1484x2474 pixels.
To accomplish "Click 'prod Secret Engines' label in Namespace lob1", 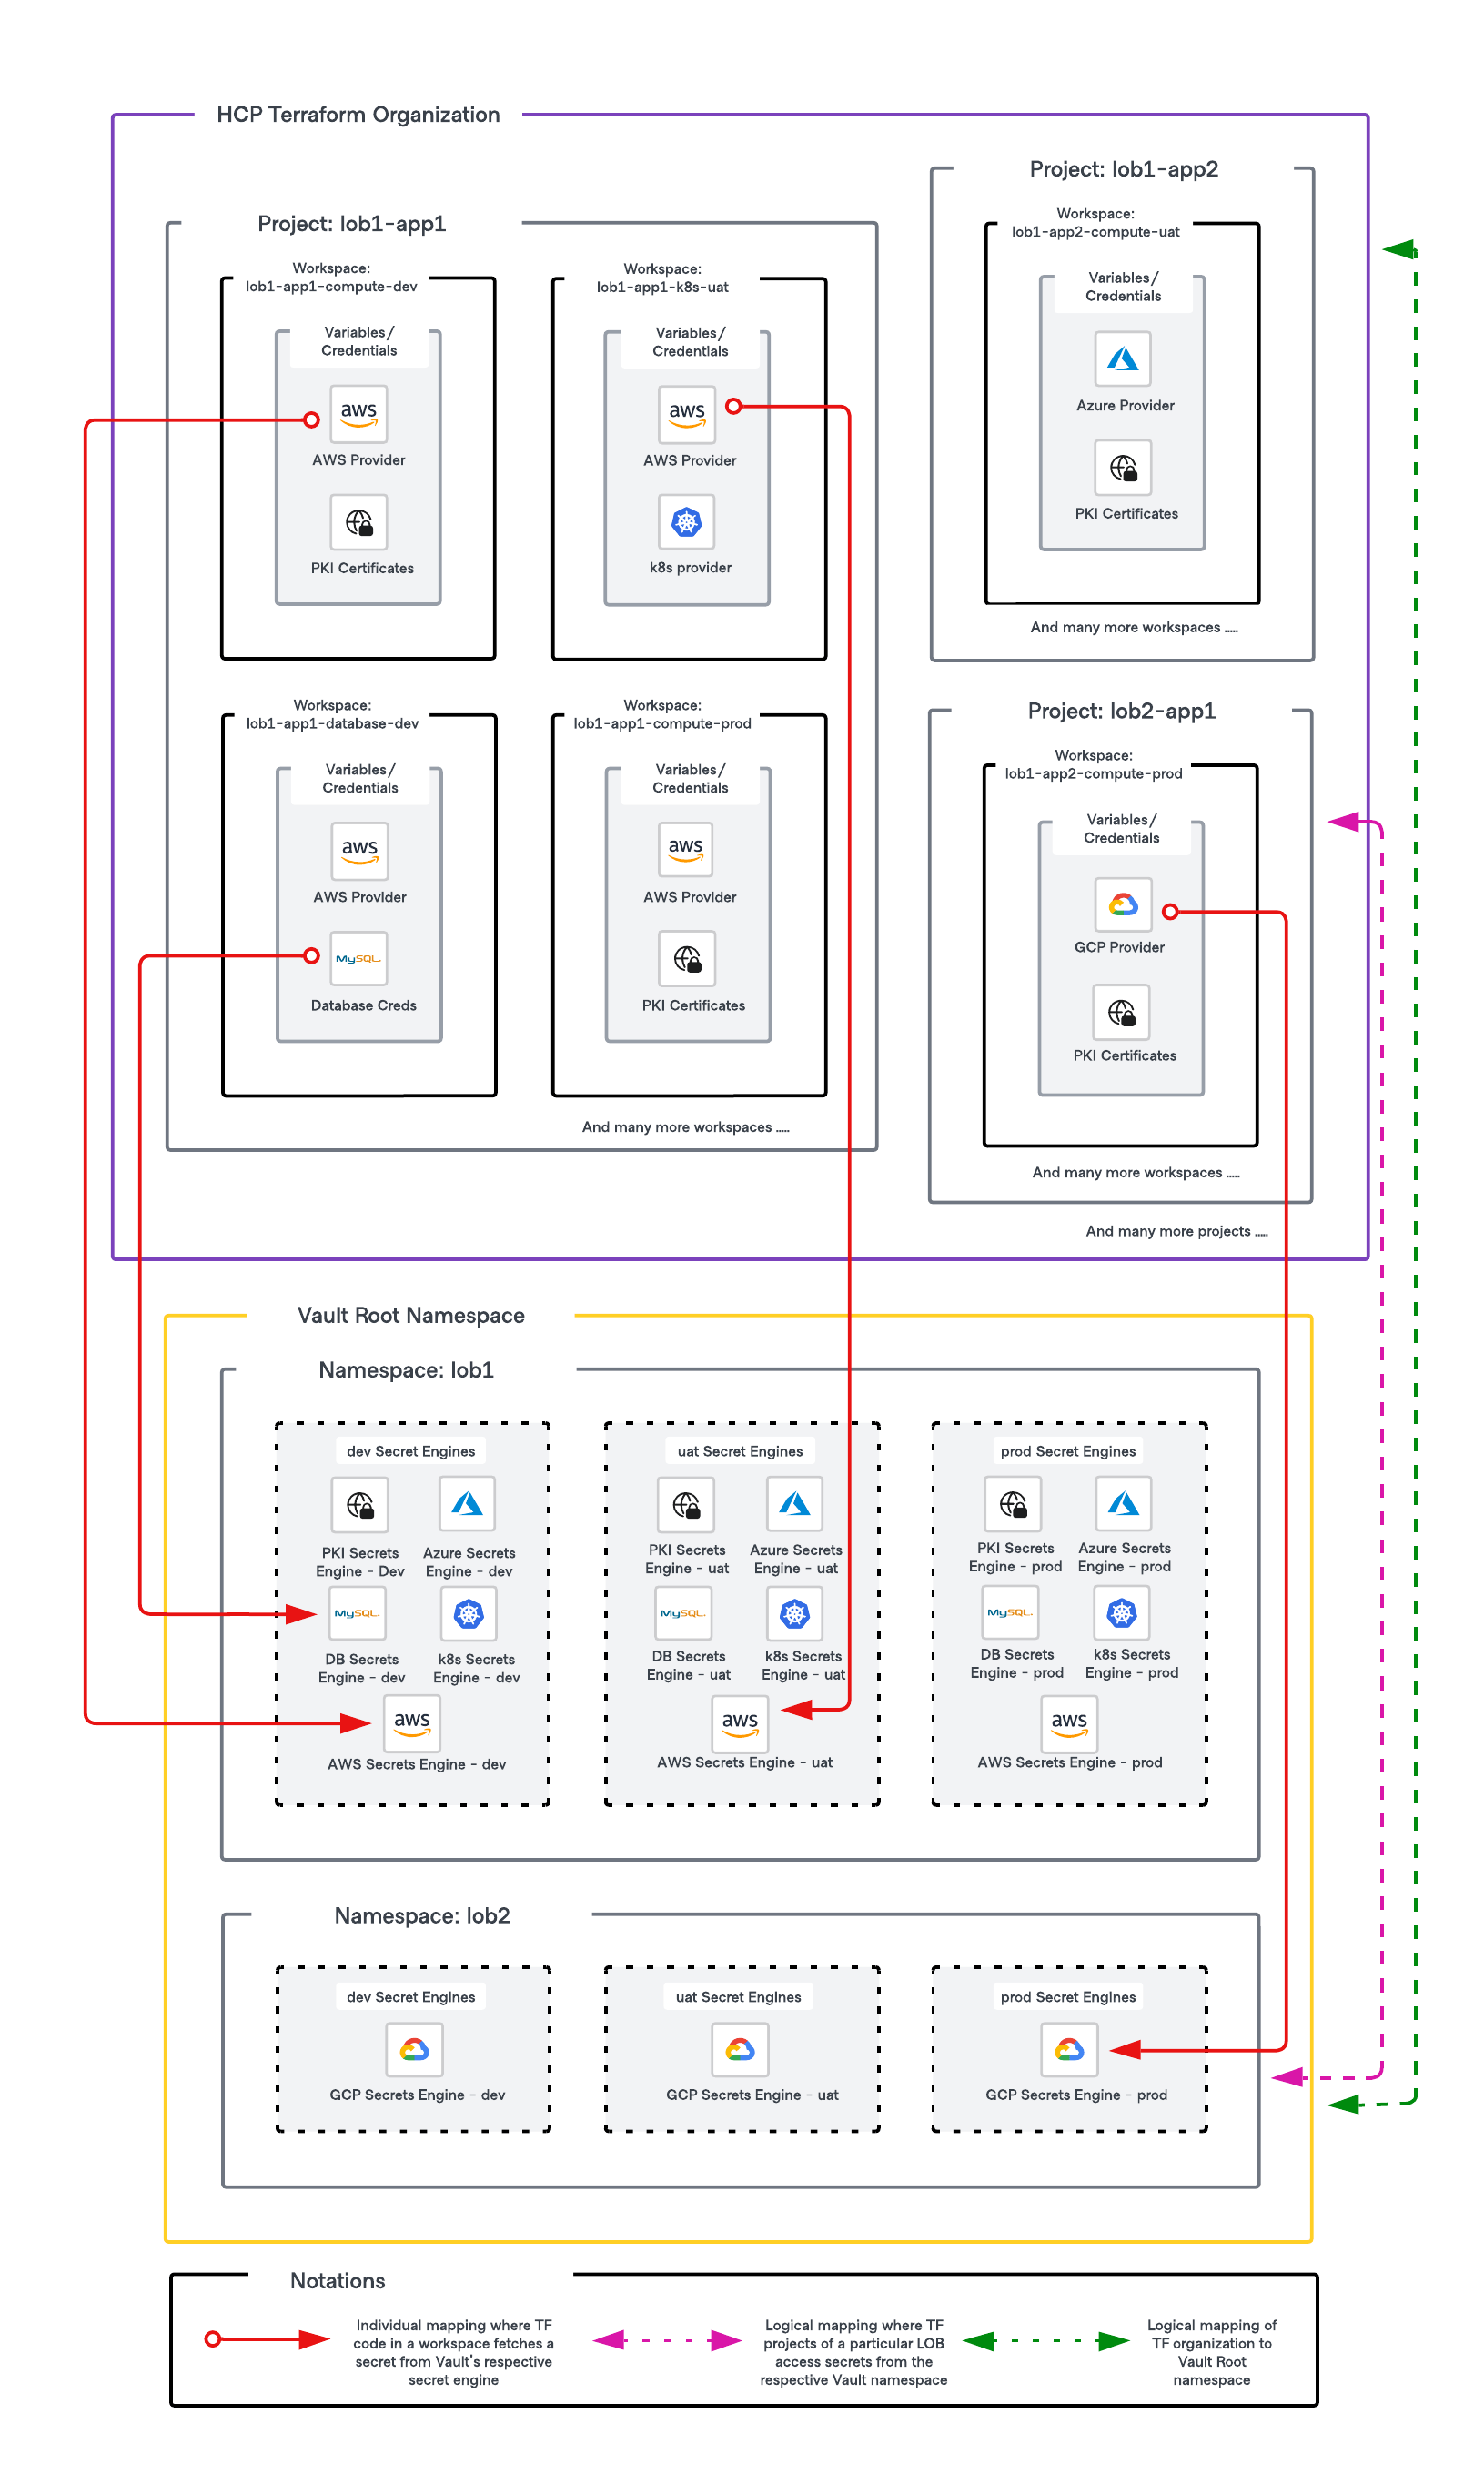I will [x=1068, y=1451].
